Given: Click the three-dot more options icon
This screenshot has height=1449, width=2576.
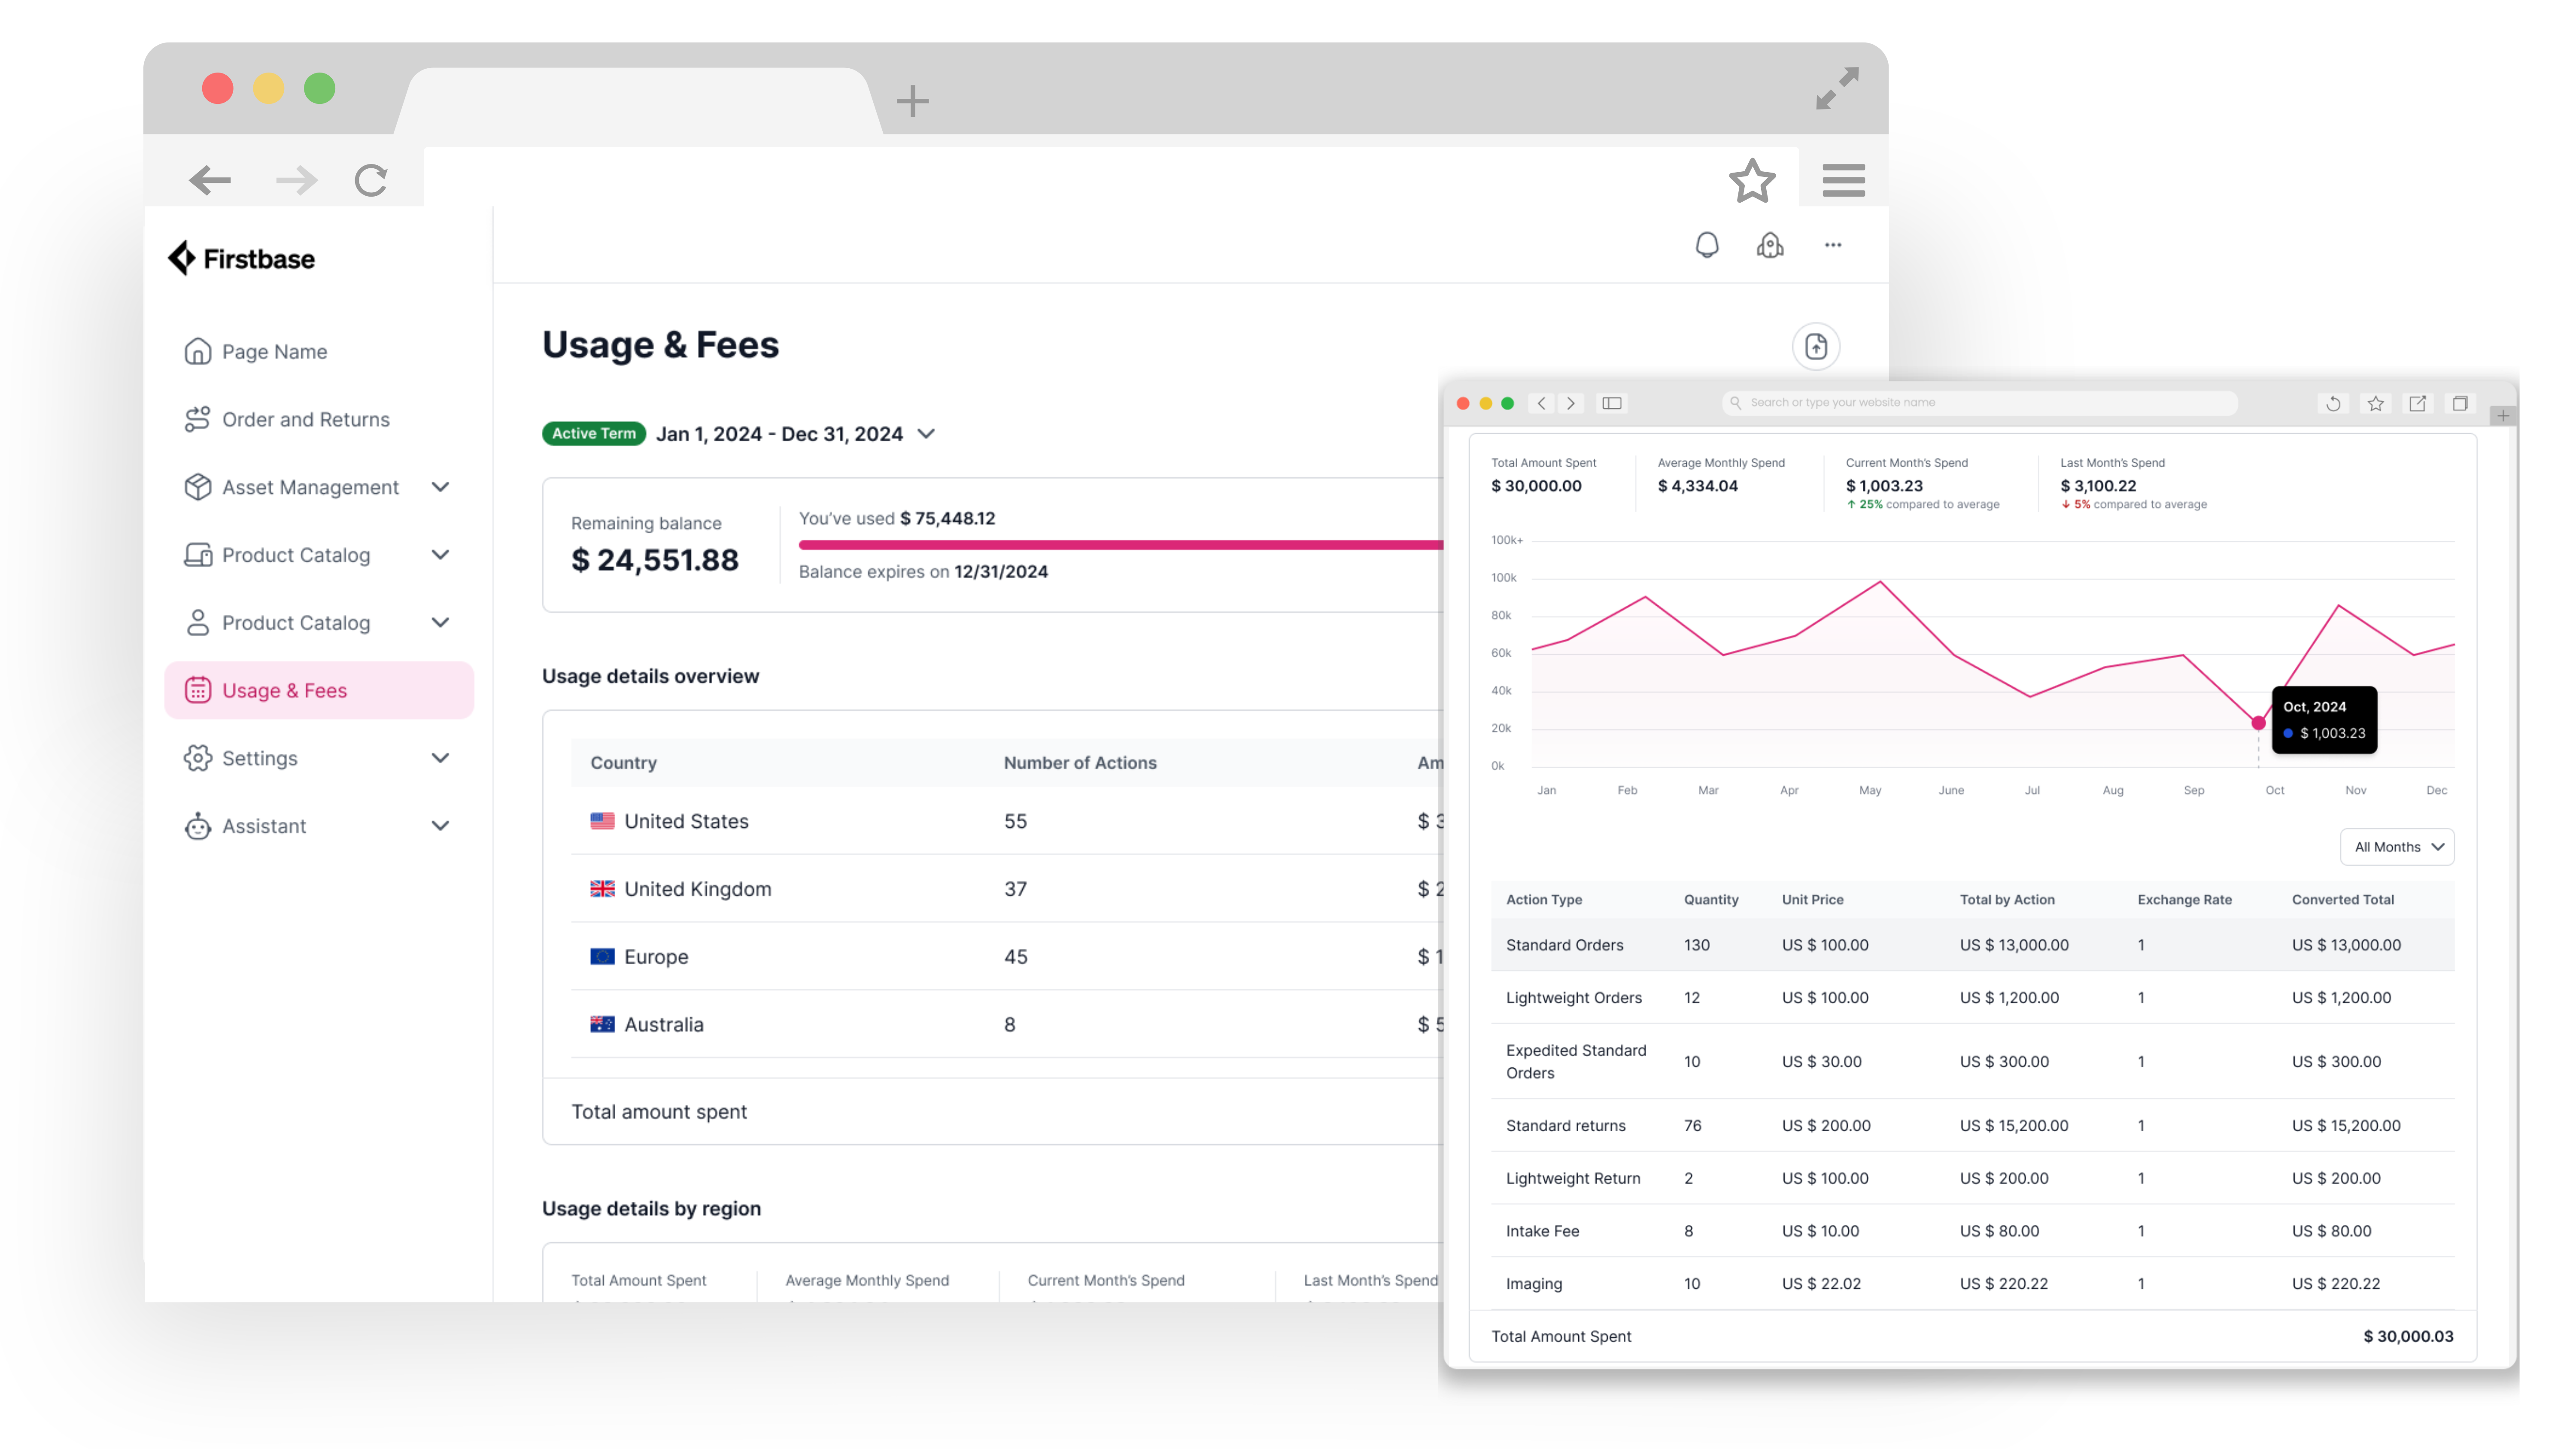Looking at the screenshot, I should [x=1832, y=245].
